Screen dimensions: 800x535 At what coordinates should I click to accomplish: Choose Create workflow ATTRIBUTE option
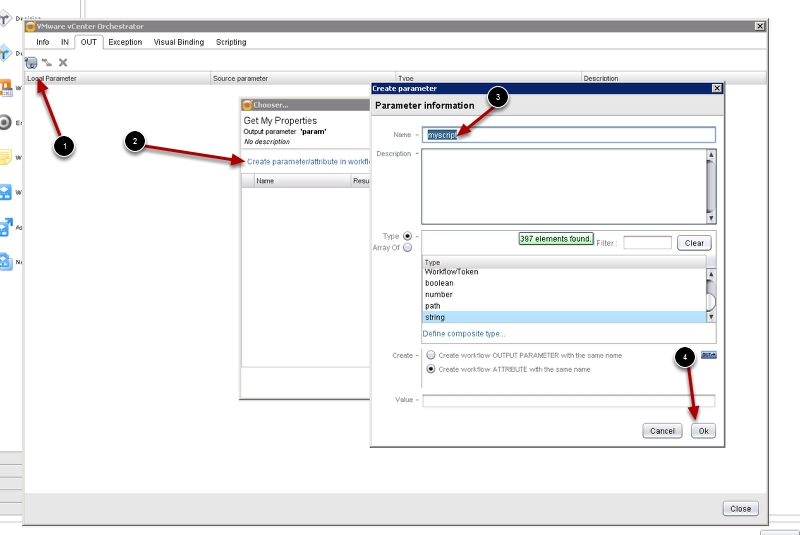[x=431, y=369]
